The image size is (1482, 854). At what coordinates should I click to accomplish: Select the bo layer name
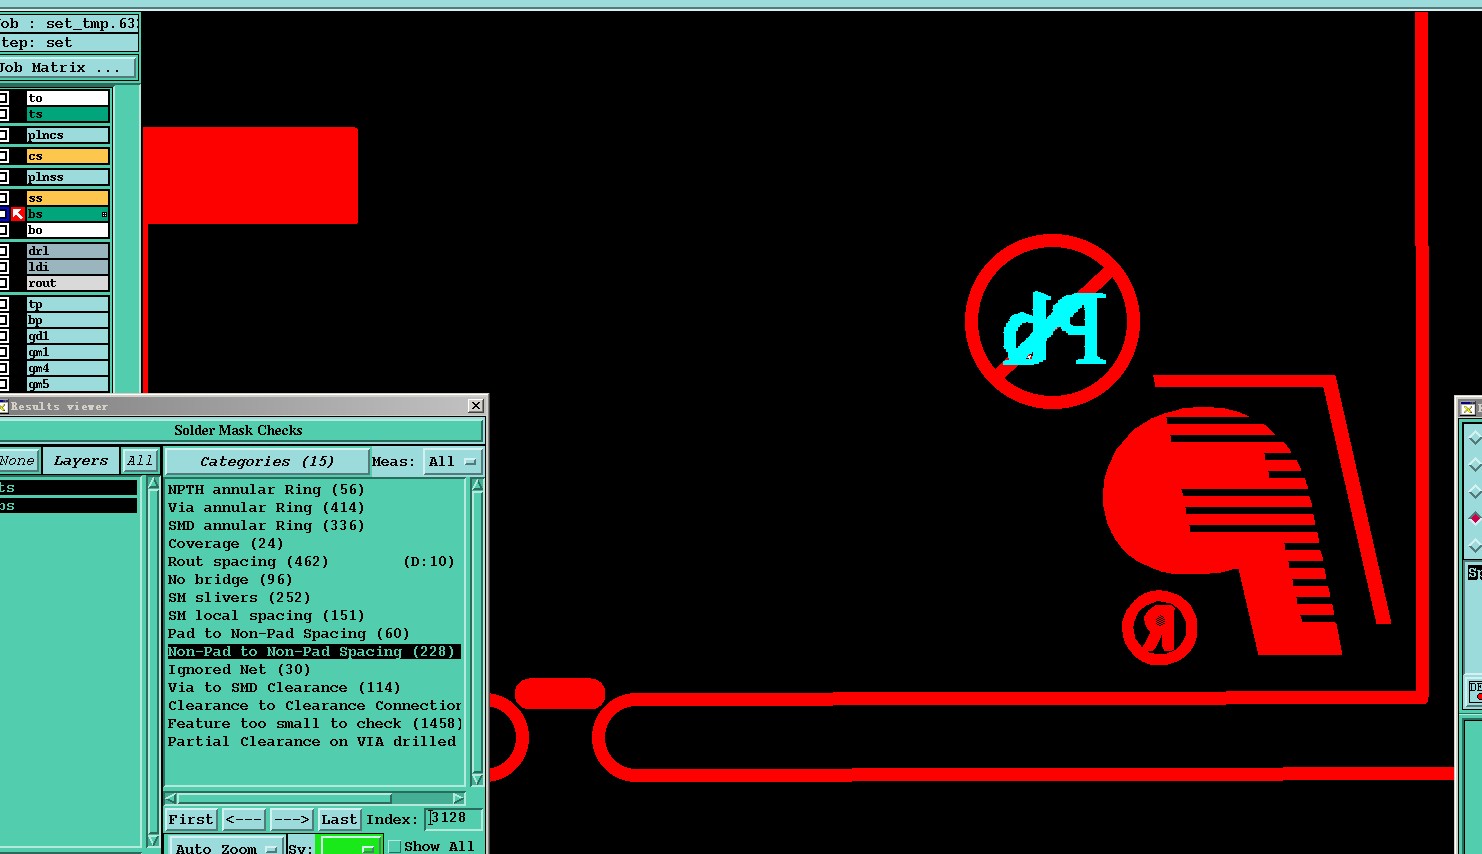(x=67, y=230)
